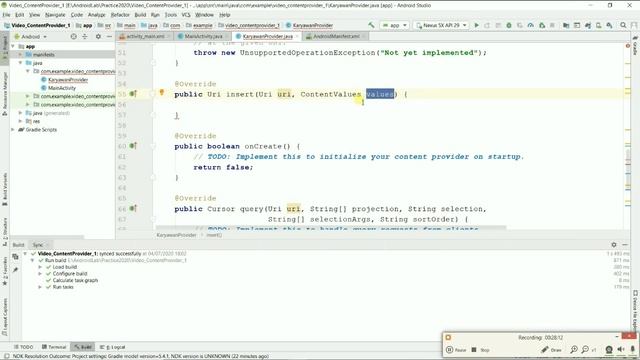
Task: Select the Sync tab in Build panel
Action: click(40, 245)
